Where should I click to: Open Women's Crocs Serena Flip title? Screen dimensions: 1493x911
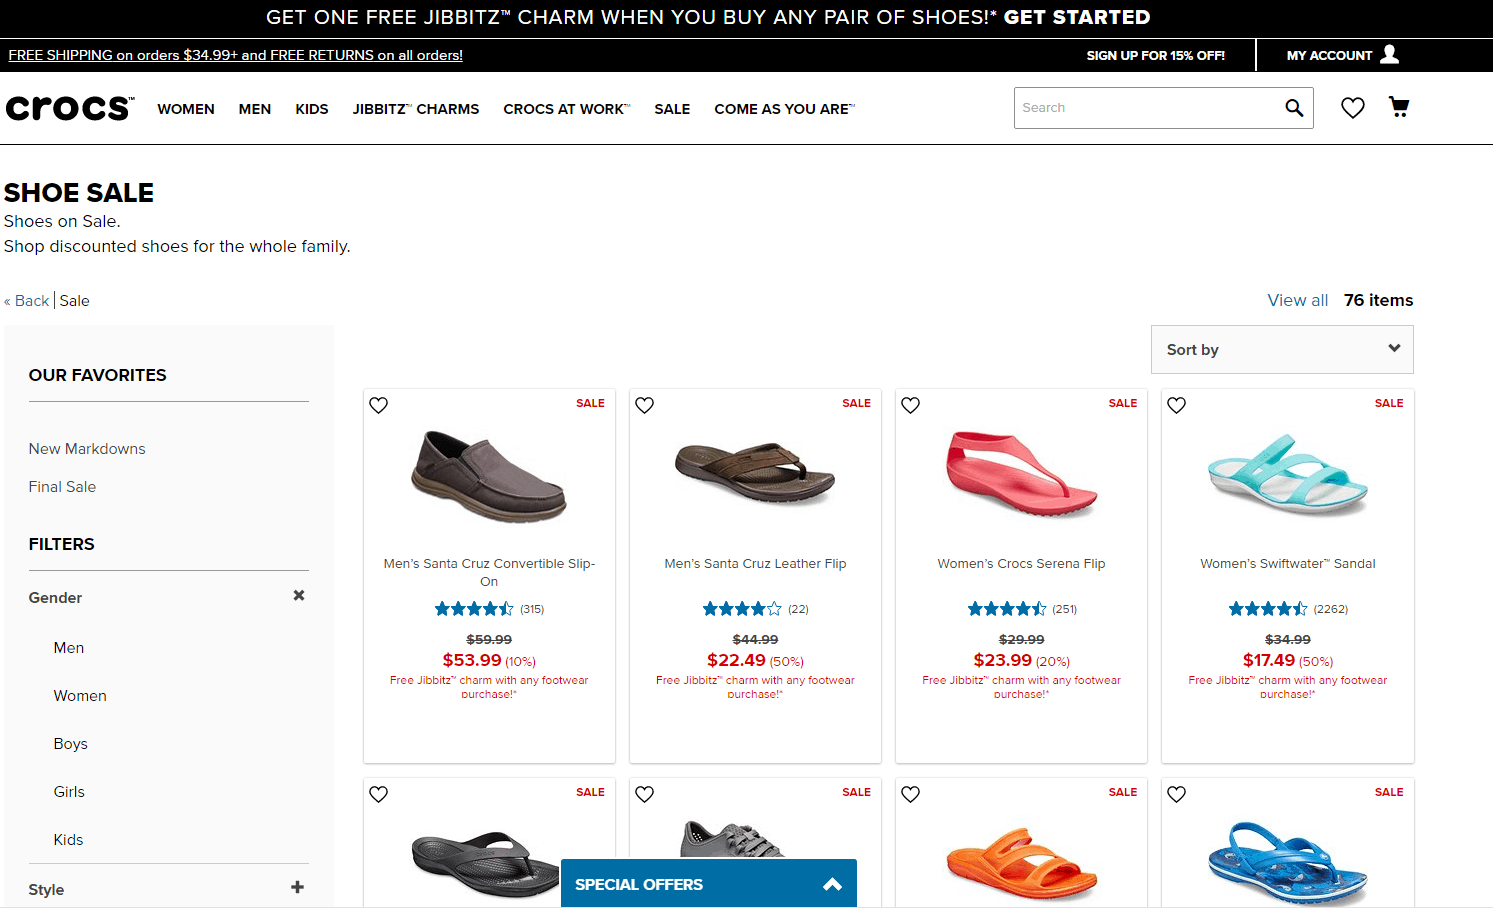pyautogui.click(x=1021, y=564)
